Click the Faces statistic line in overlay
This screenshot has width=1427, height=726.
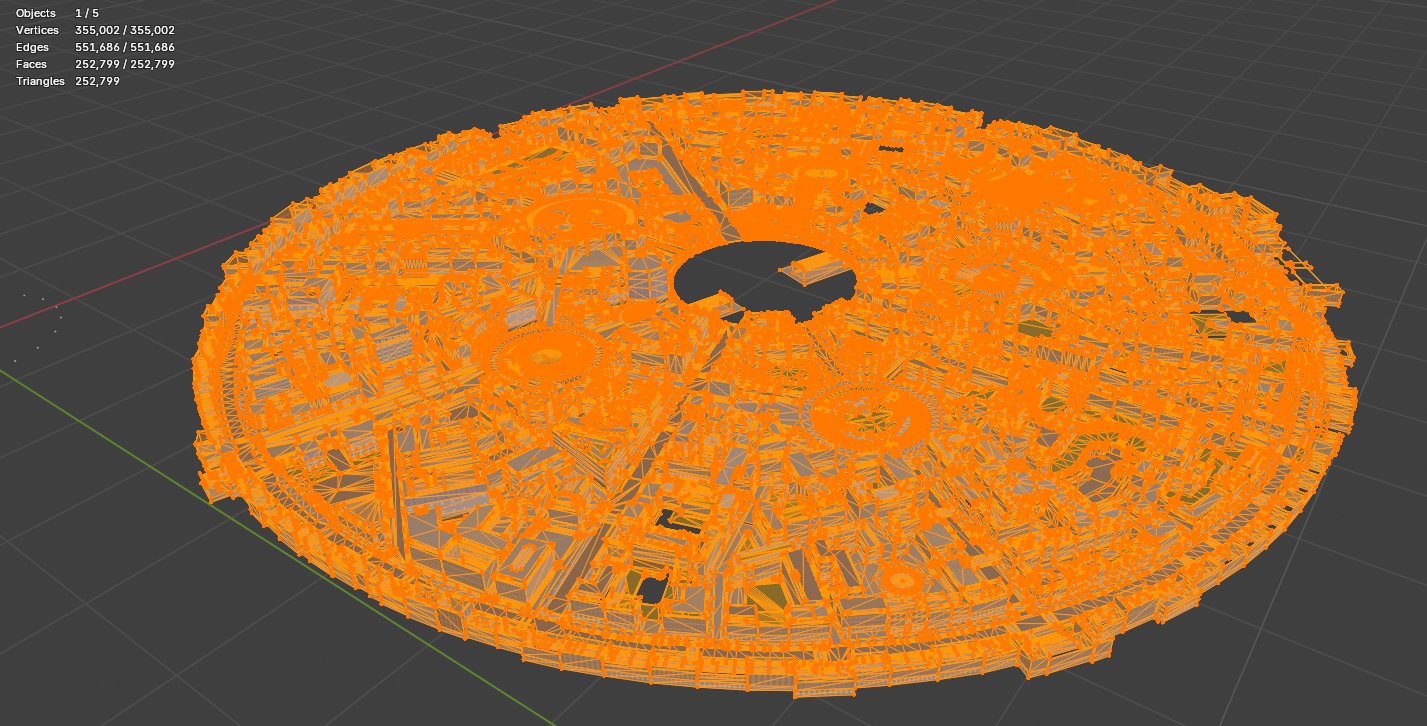pyautogui.click(x=95, y=64)
